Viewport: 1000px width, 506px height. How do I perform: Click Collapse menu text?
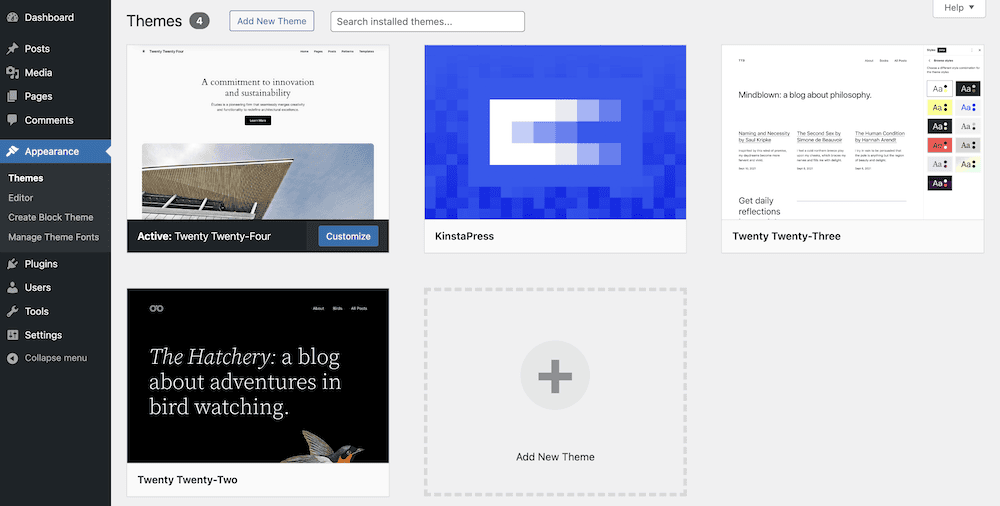coord(55,358)
